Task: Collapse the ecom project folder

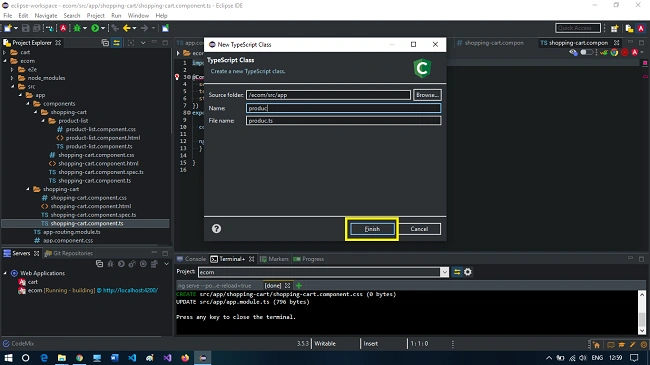Action: (5, 61)
